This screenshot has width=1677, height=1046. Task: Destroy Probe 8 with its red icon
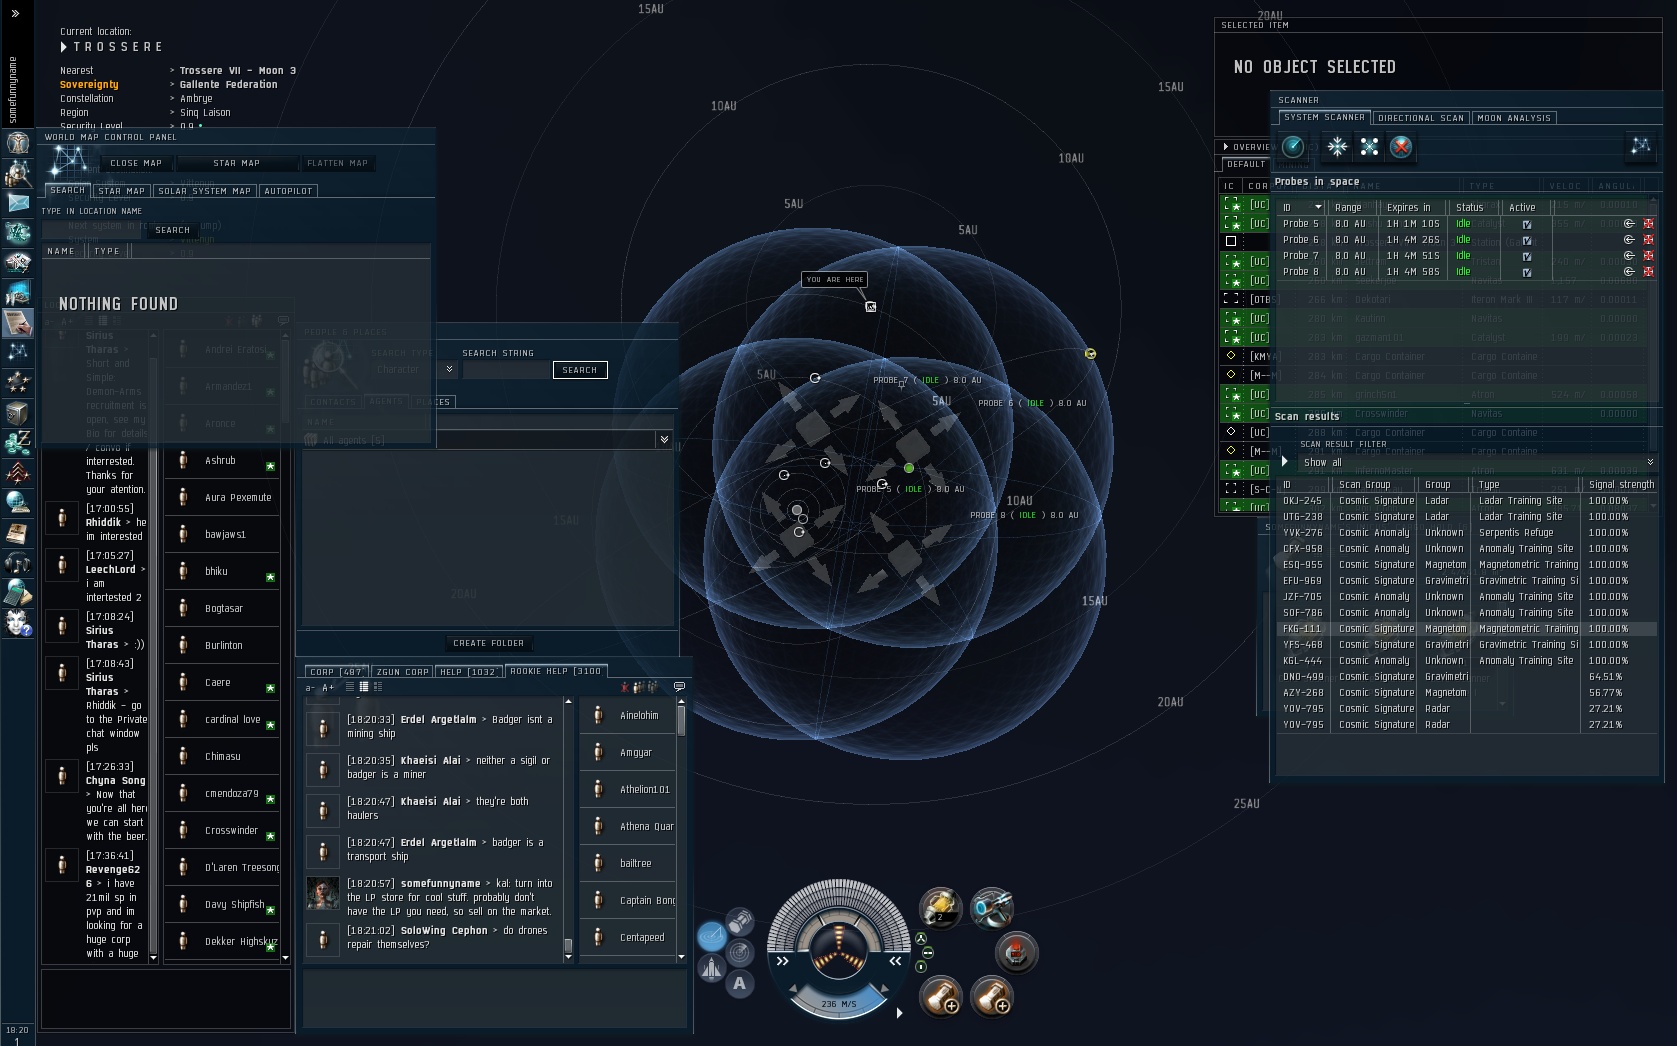[1648, 272]
